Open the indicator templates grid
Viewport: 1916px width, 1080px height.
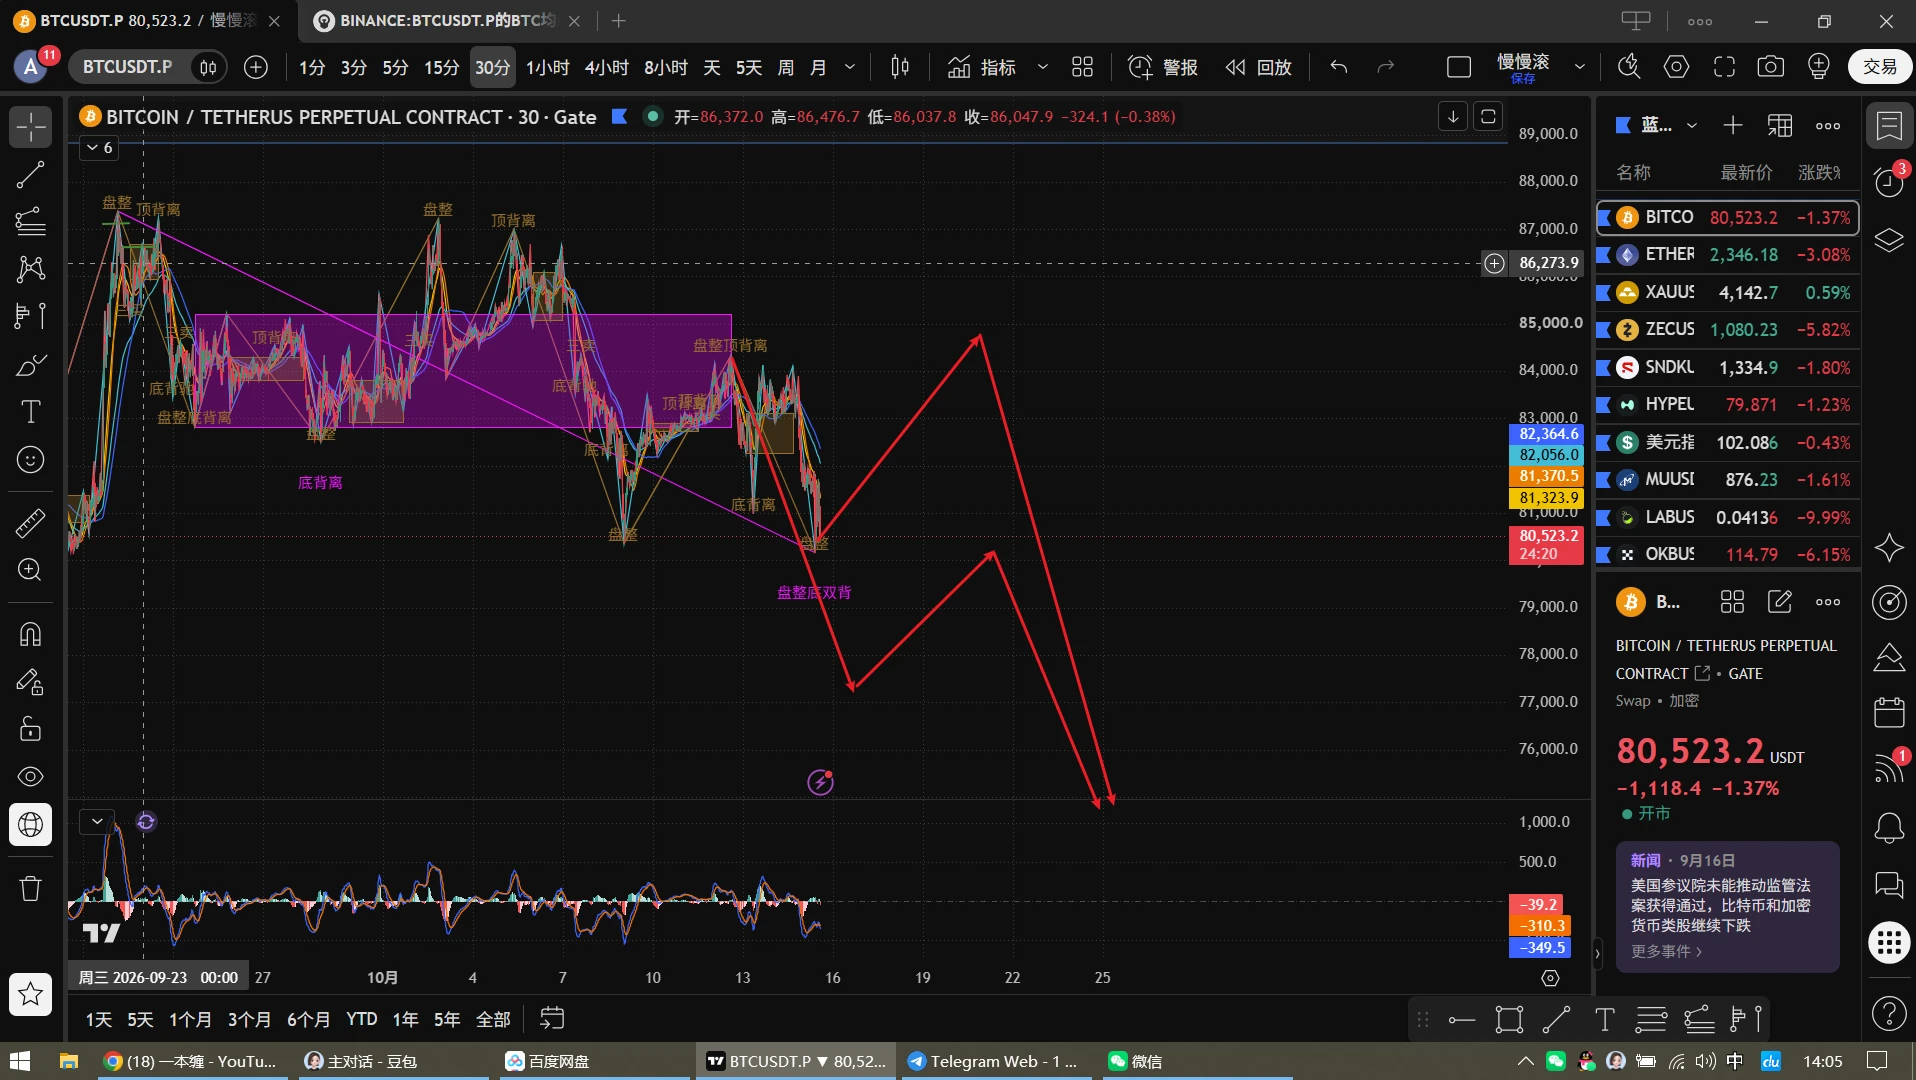[1082, 67]
